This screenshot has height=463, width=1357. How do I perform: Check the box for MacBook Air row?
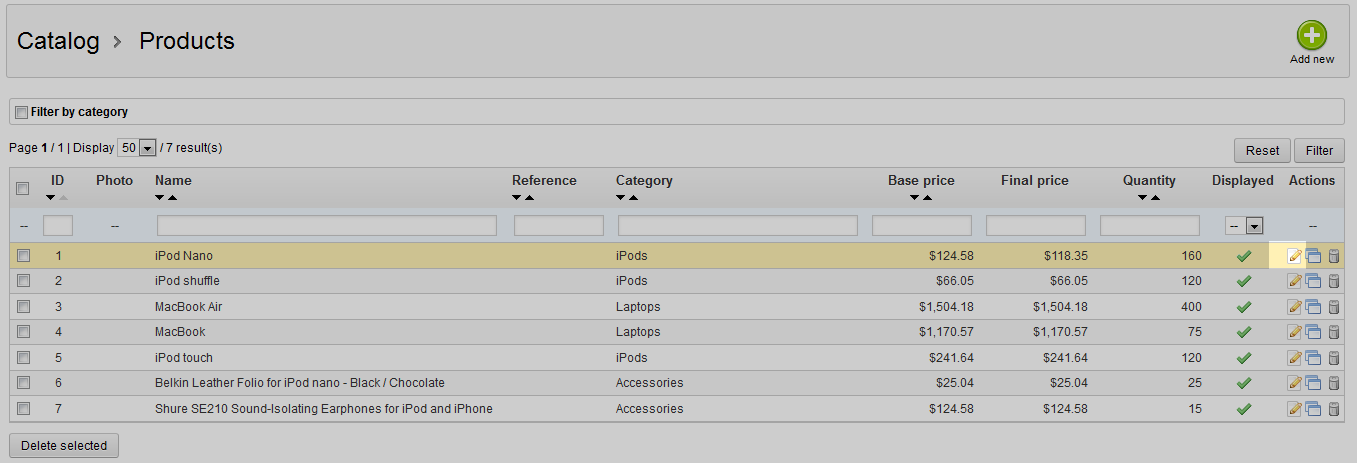point(23,307)
